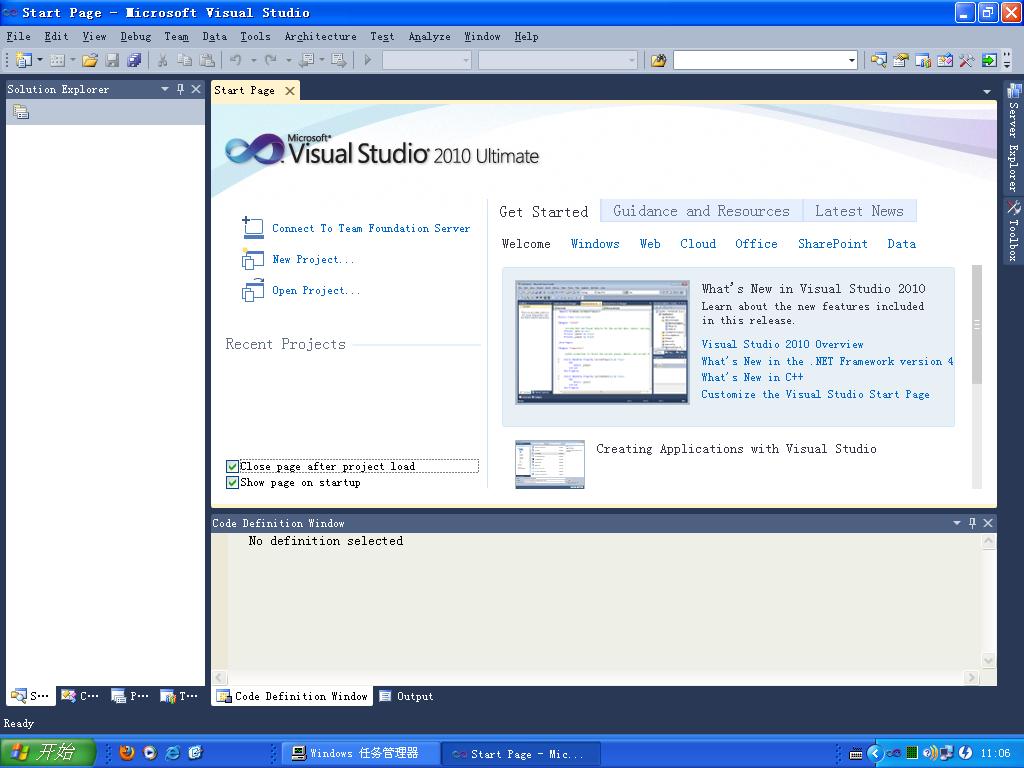Click the Paste clipboard icon

(x=207, y=60)
